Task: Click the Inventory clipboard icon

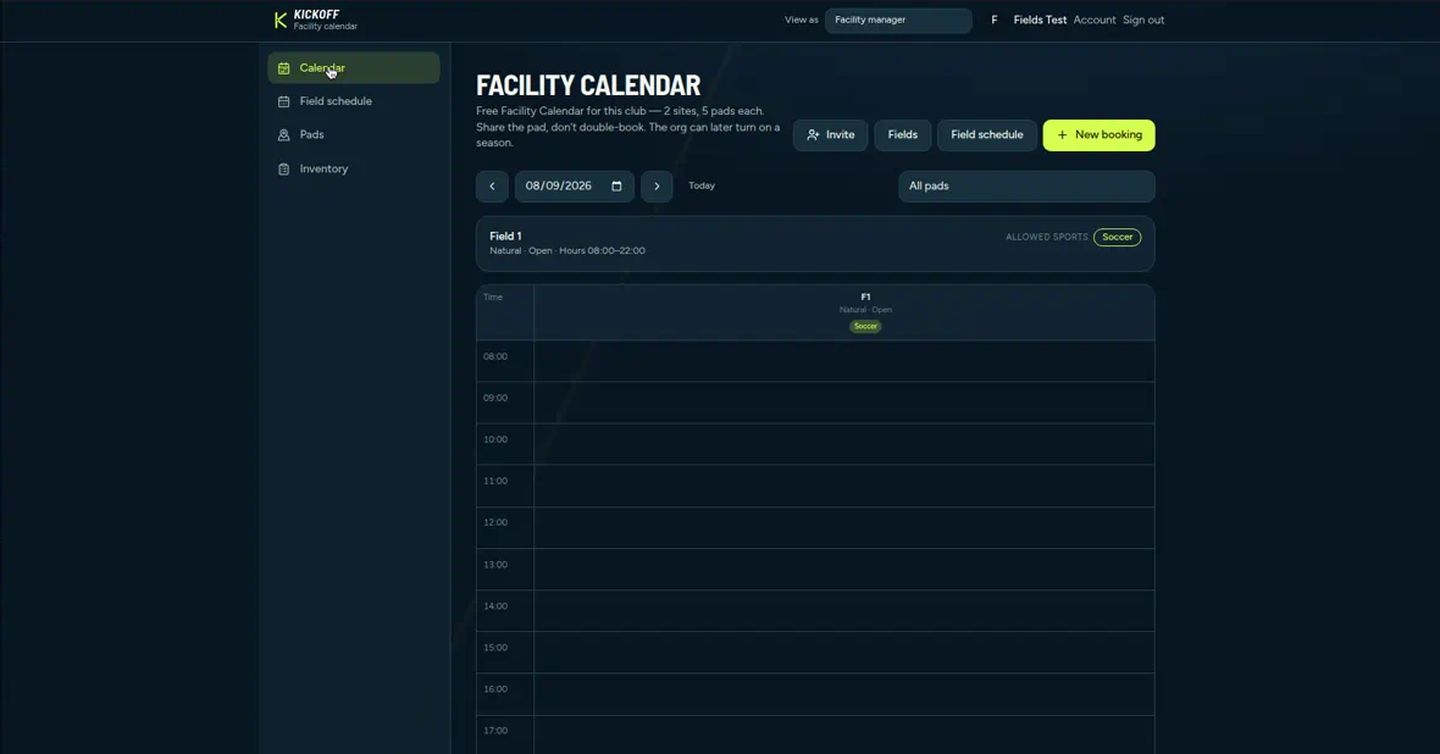Action: point(284,169)
